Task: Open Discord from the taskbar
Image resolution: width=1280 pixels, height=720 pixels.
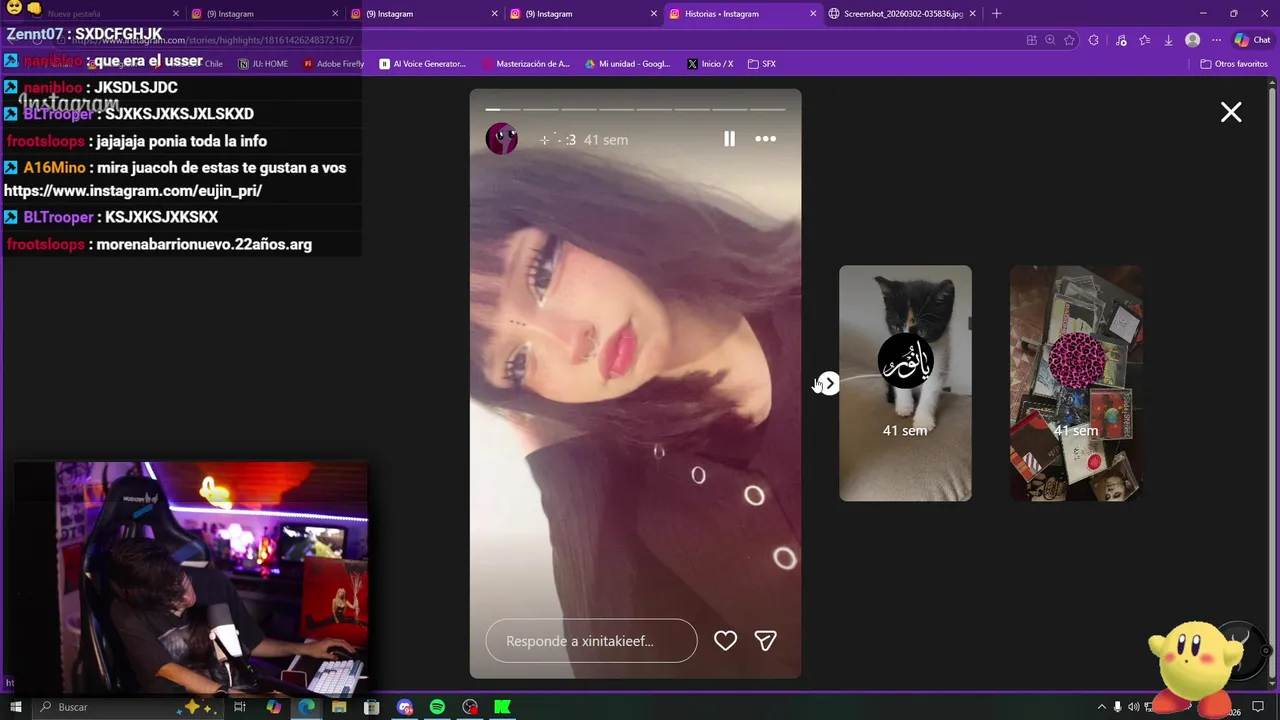Action: (405, 707)
